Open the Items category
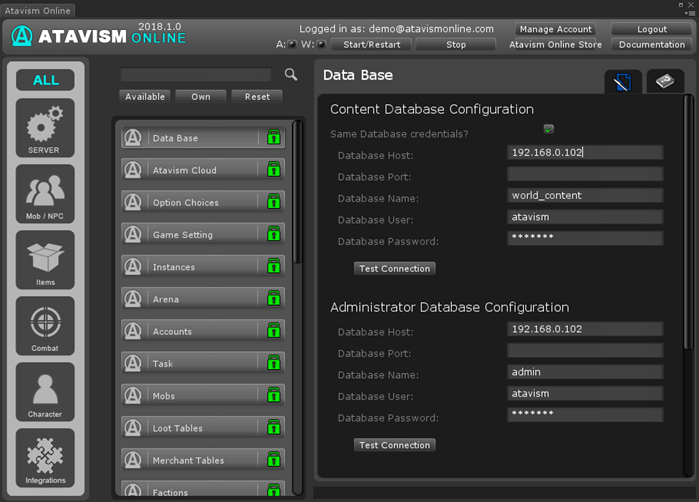This screenshot has height=502, width=699. point(45,259)
